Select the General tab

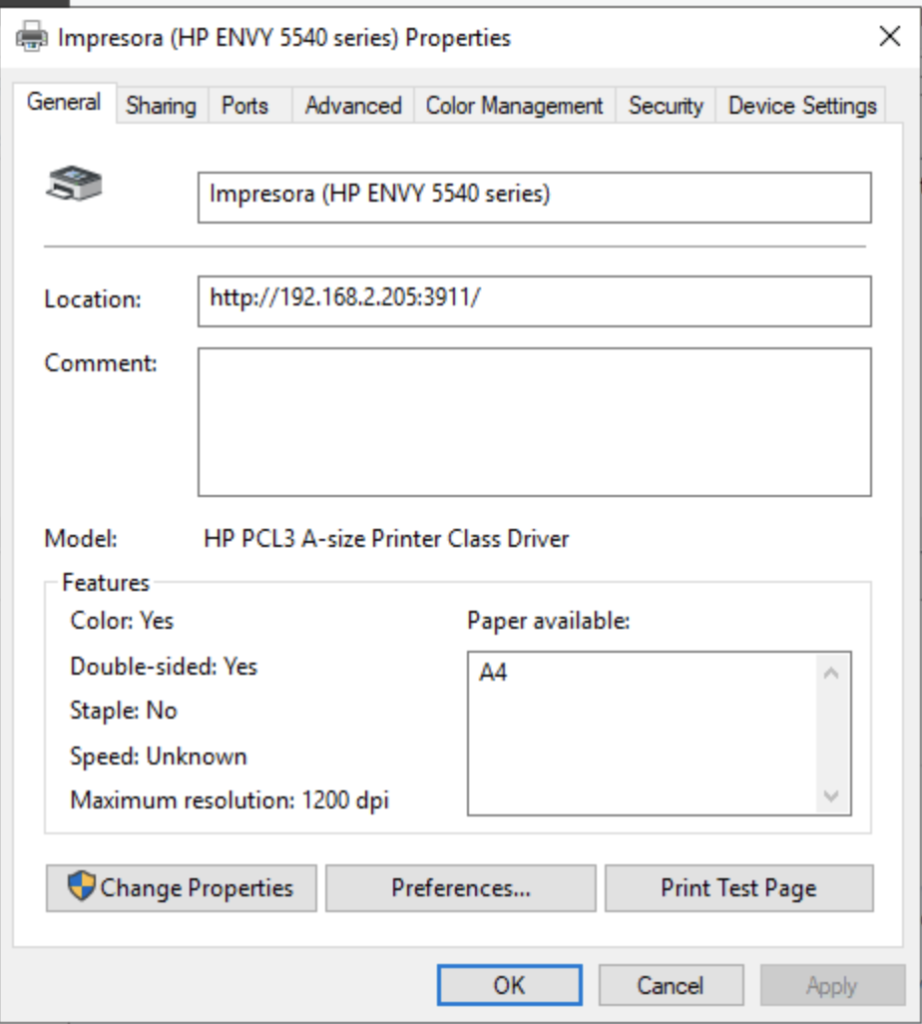click(64, 102)
